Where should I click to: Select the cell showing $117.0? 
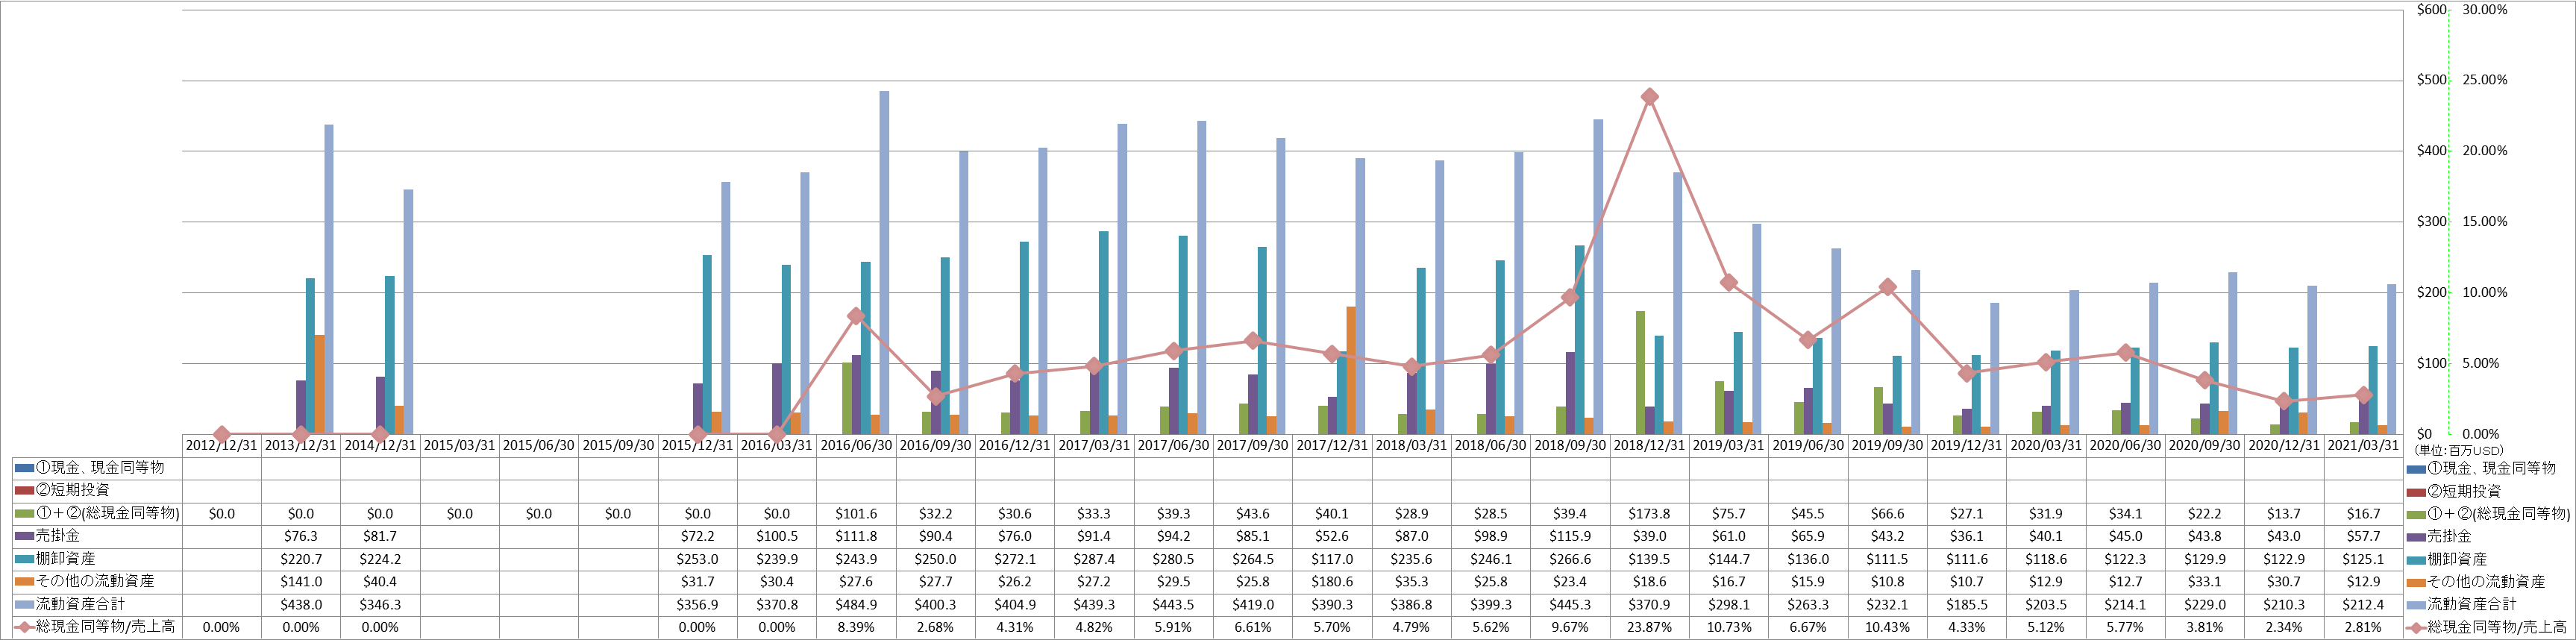[1332, 559]
